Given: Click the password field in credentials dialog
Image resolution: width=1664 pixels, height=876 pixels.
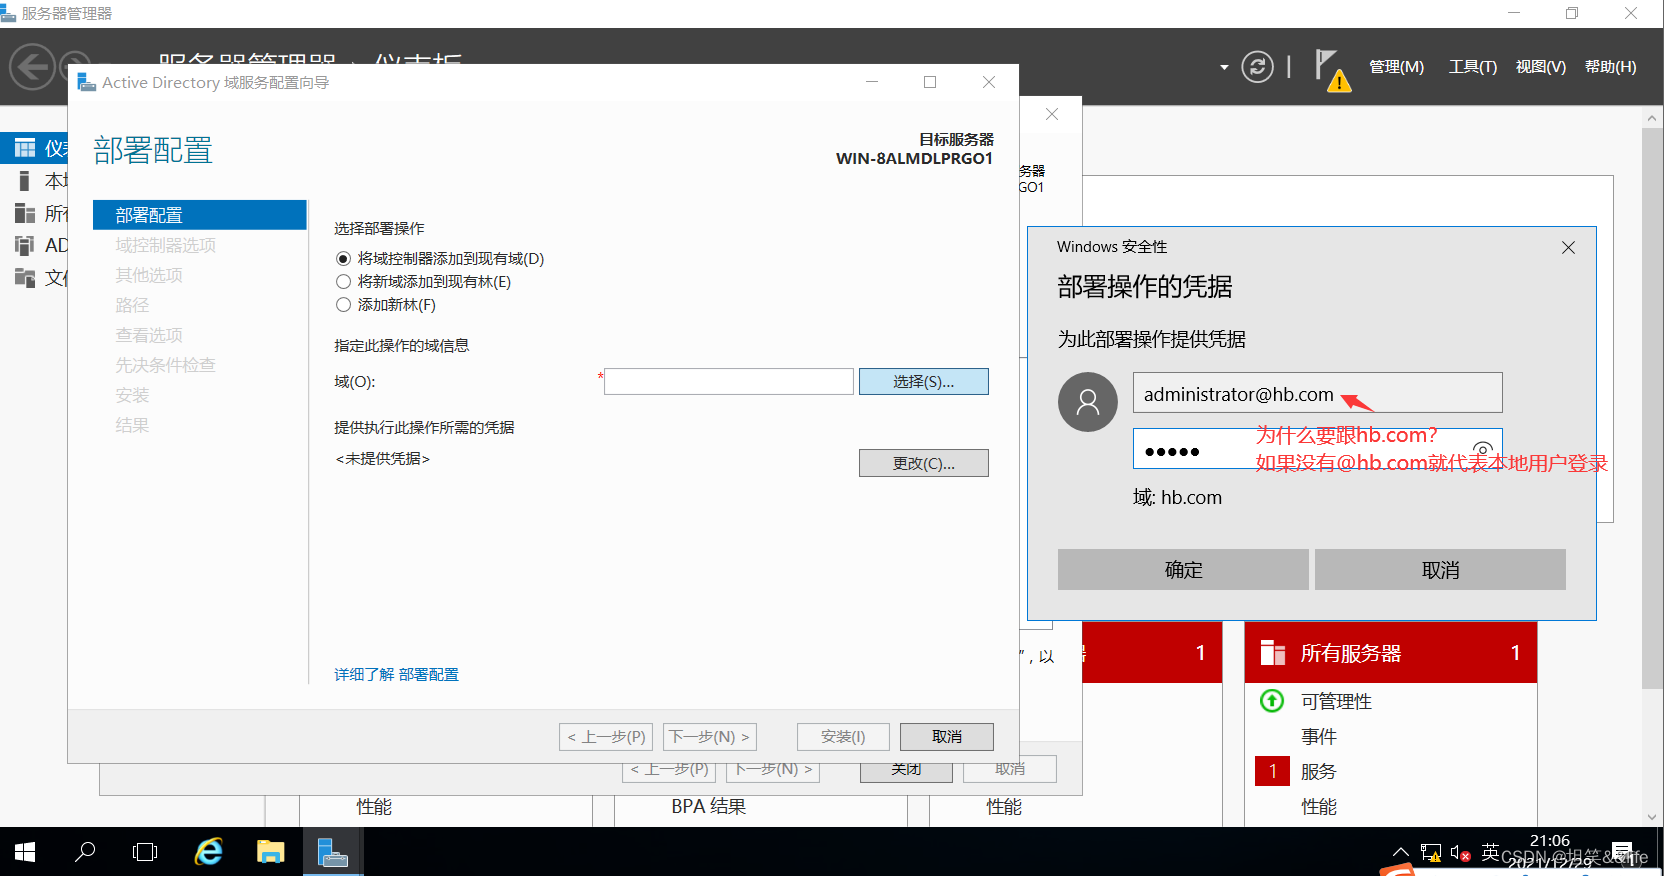Looking at the screenshot, I should pyautogui.click(x=1317, y=449).
